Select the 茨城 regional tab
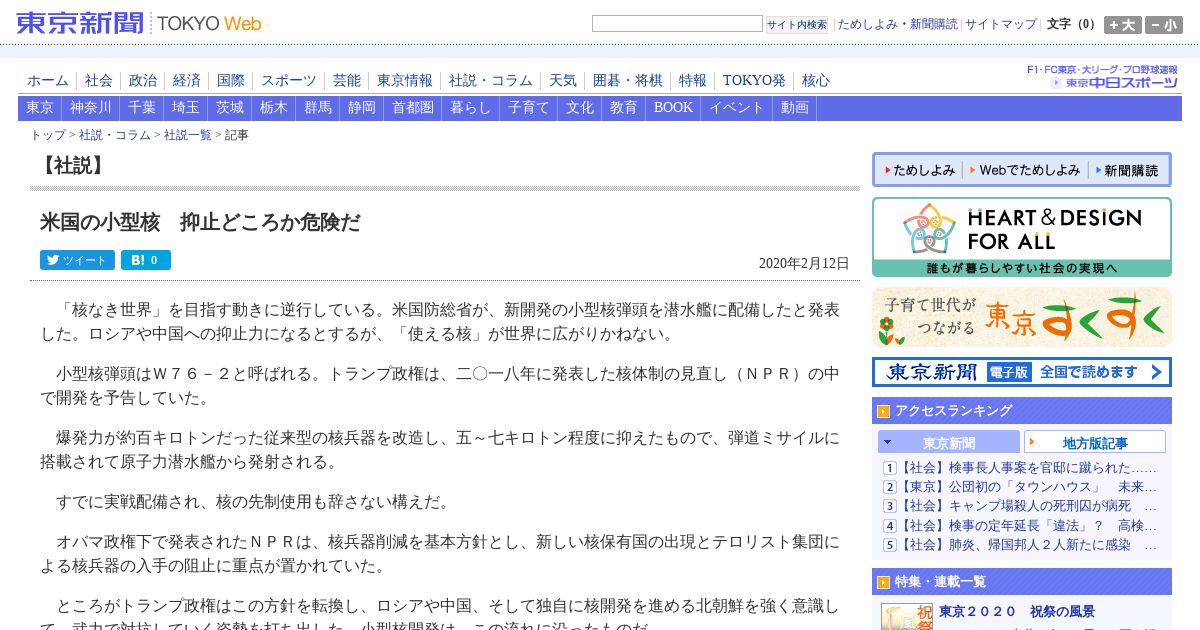The height and width of the screenshot is (630, 1200). point(230,108)
